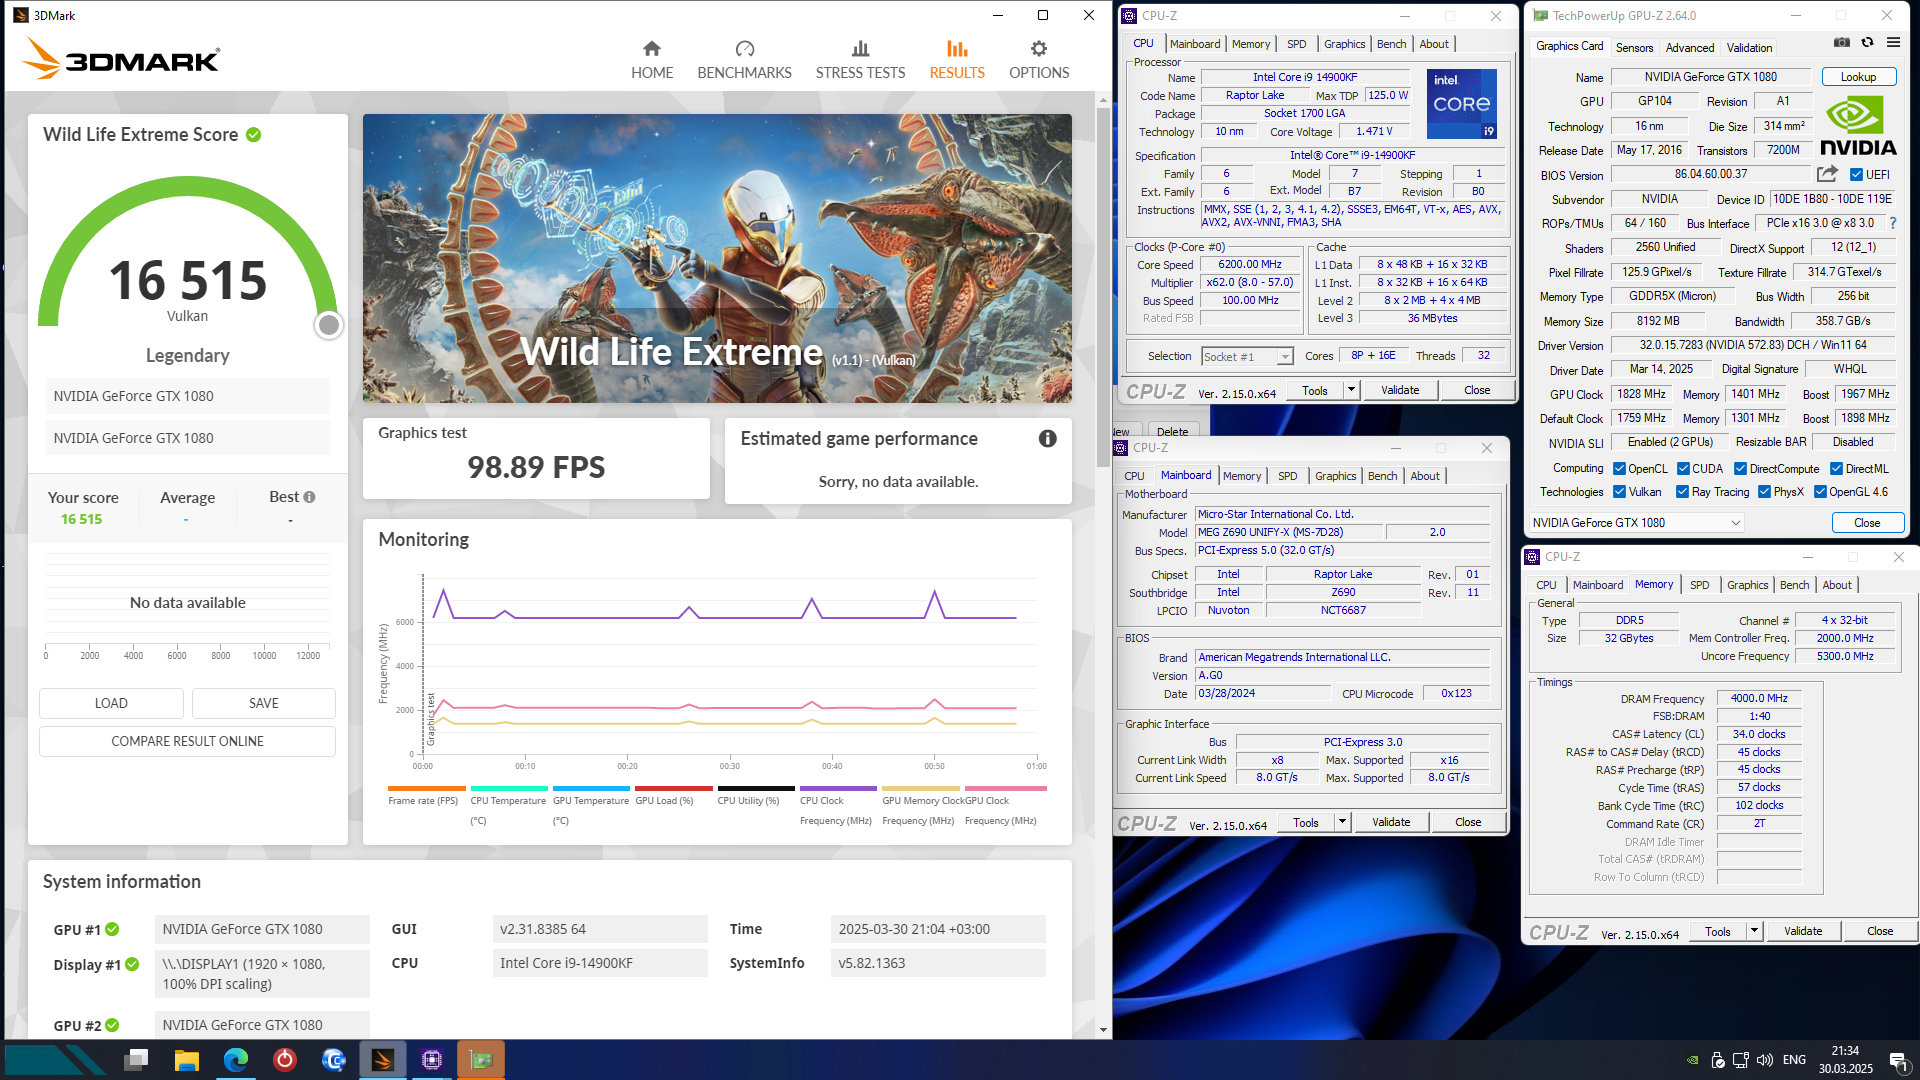Open Tools dropdown arrow in CPU-Z CPU window
The height and width of the screenshot is (1080, 1920).
tap(1351, 391)
